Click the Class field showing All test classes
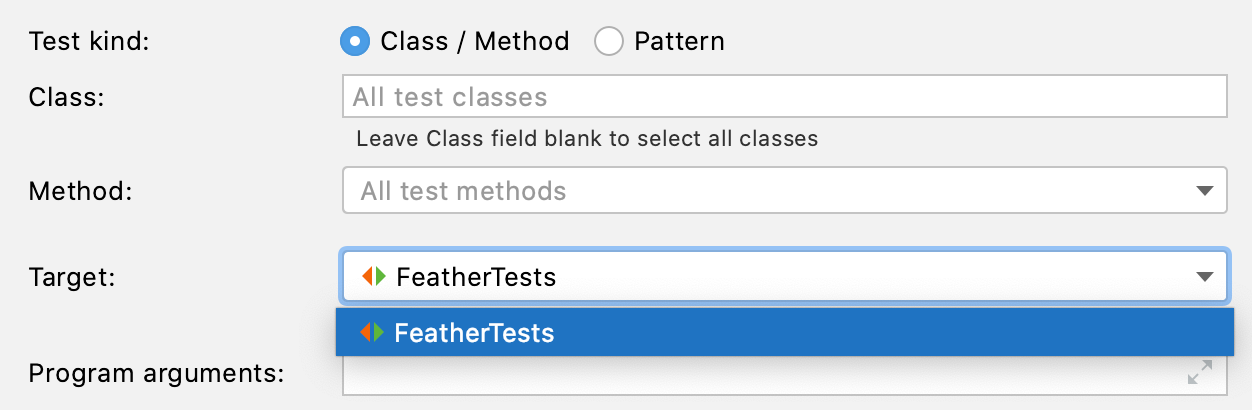 (x=784, y=97)
